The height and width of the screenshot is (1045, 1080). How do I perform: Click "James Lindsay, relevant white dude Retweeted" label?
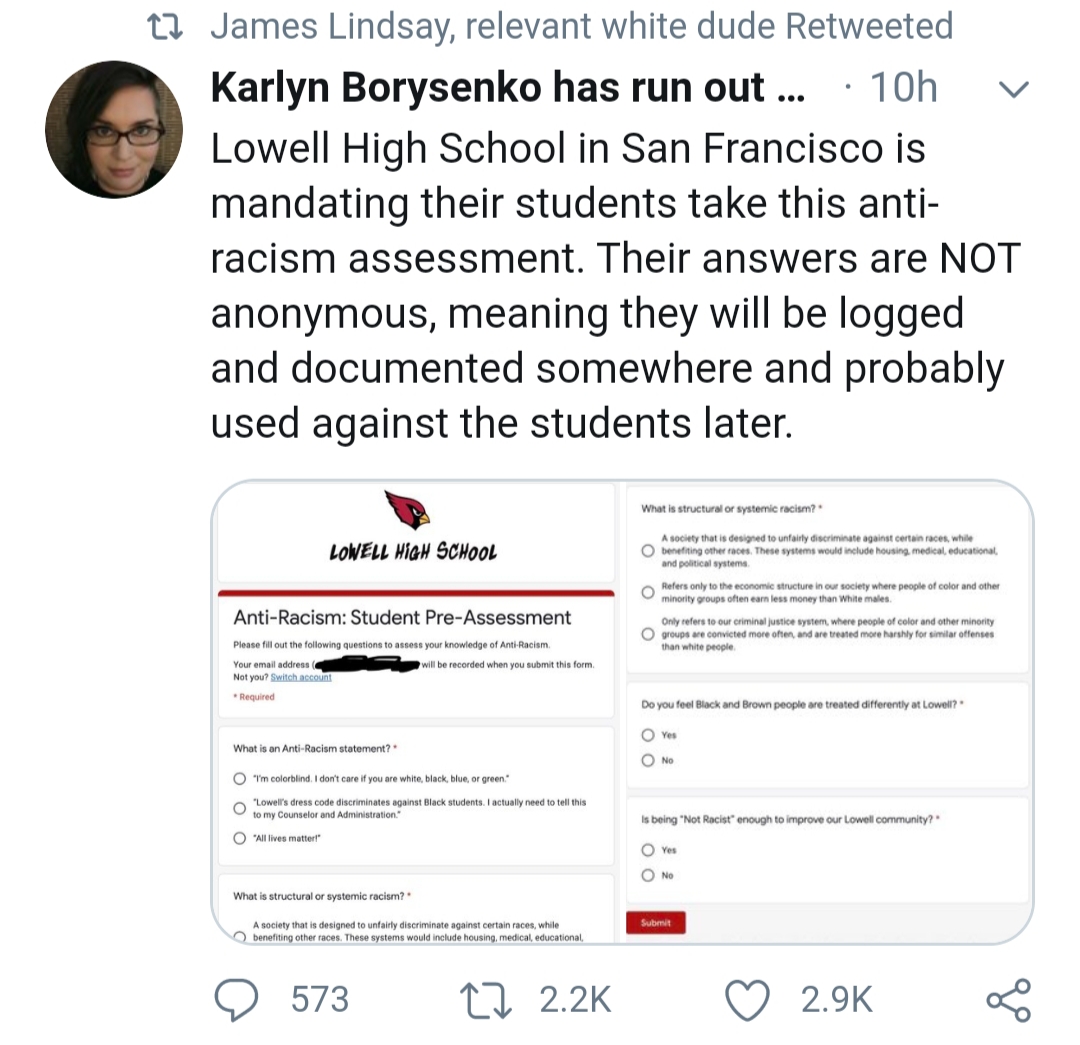[581, 26]
